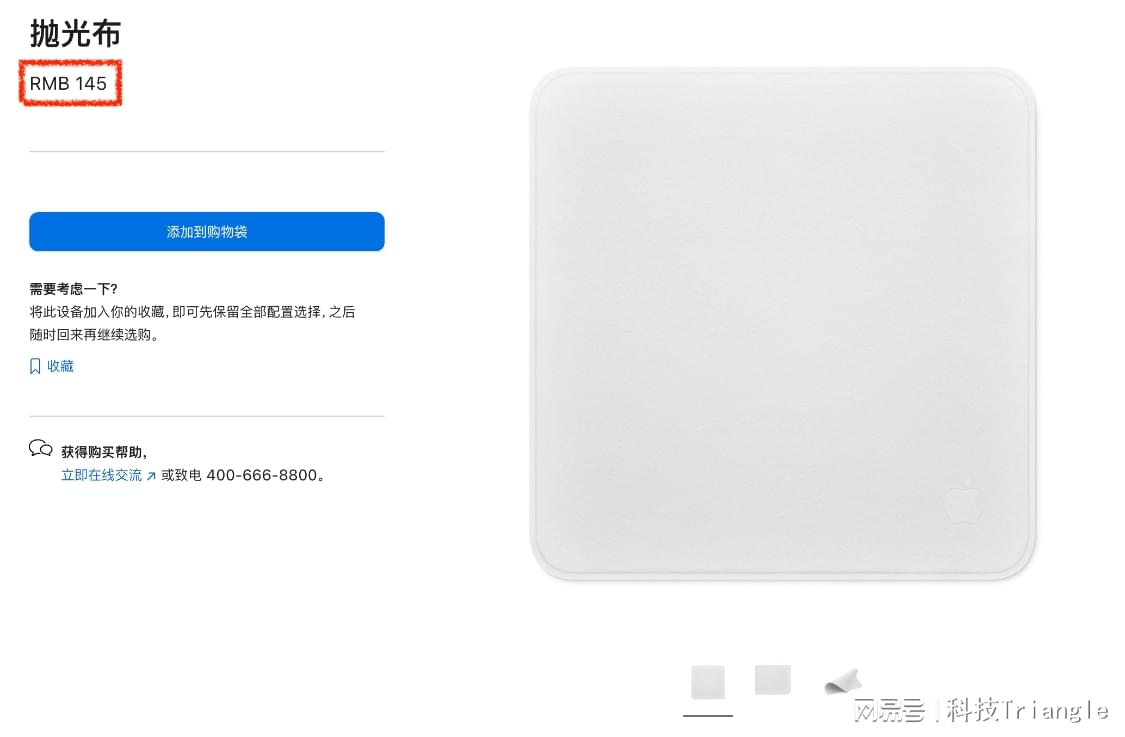
Task: Click the 科技Triangle watermark text
Action: point(1027,710)
